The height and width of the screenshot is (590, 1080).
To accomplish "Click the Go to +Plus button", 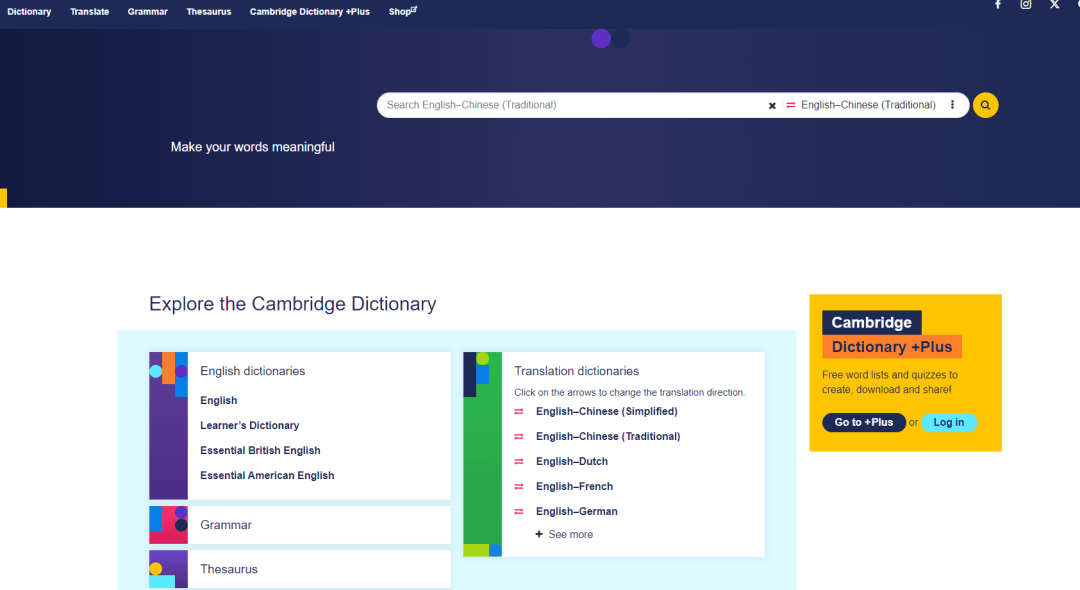I will point(864,423).
